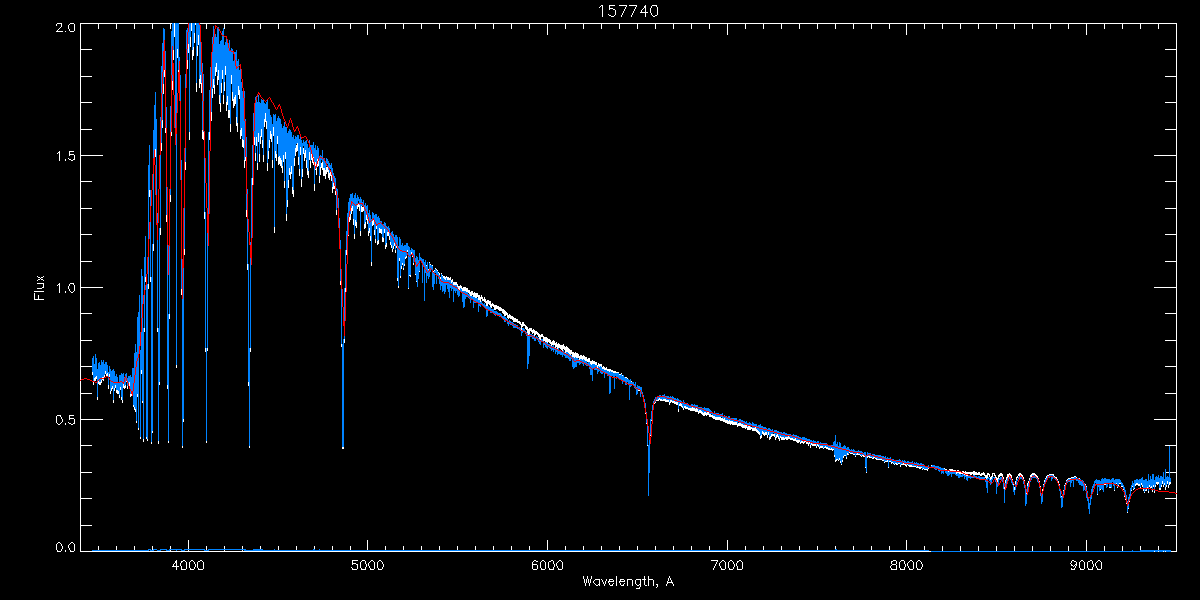Click the 5000 tick label on x-axis
The width and height of the screenshot is (1200, 600).
click(367, 566)
